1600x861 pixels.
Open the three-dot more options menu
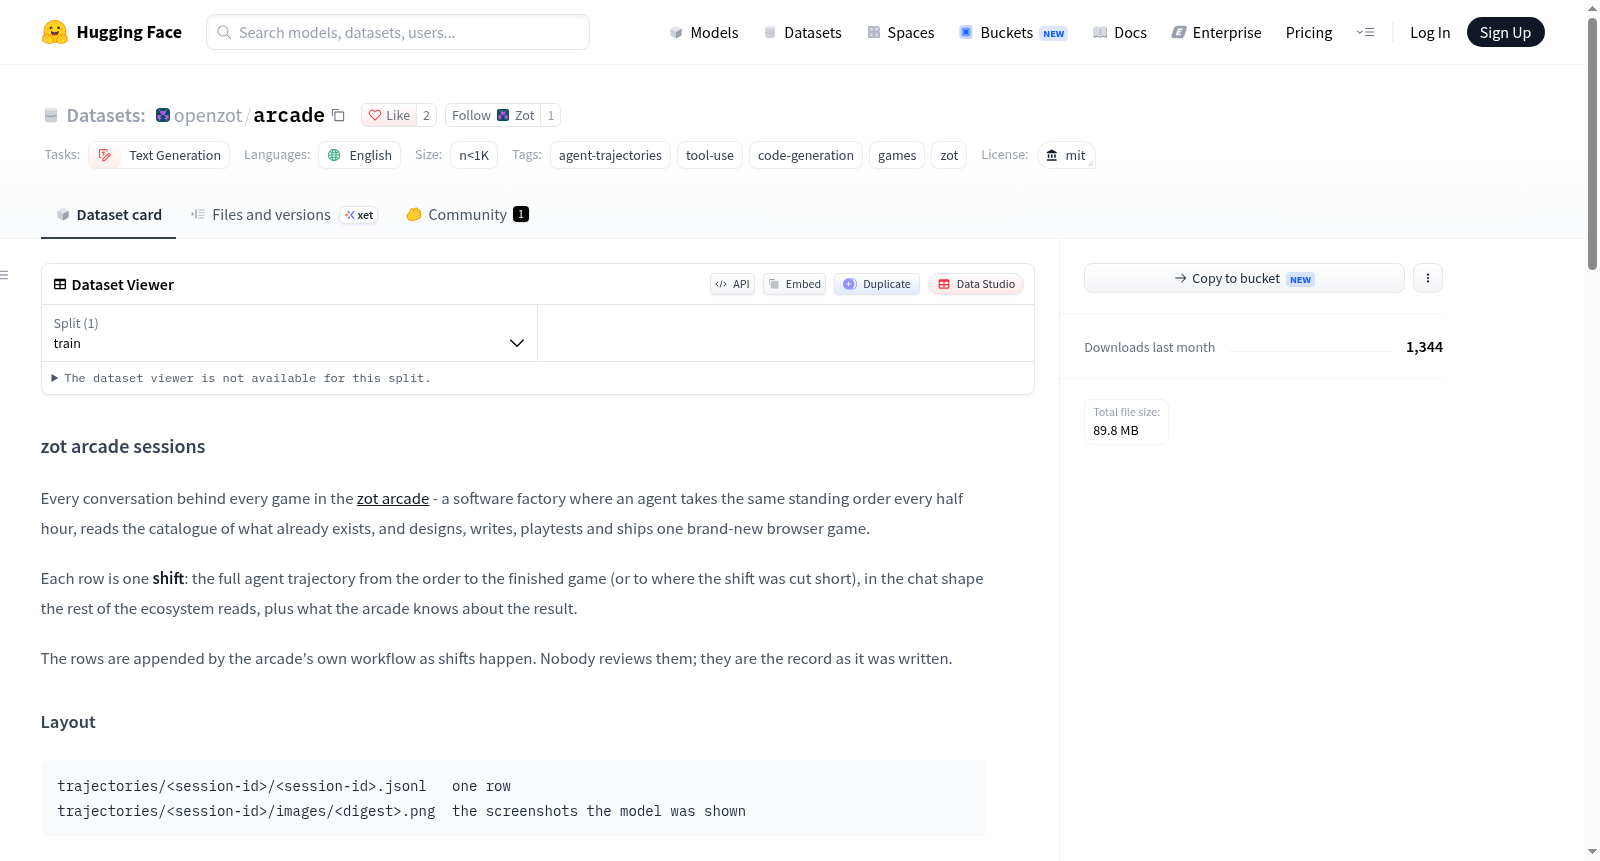(x=1428, y=278)
